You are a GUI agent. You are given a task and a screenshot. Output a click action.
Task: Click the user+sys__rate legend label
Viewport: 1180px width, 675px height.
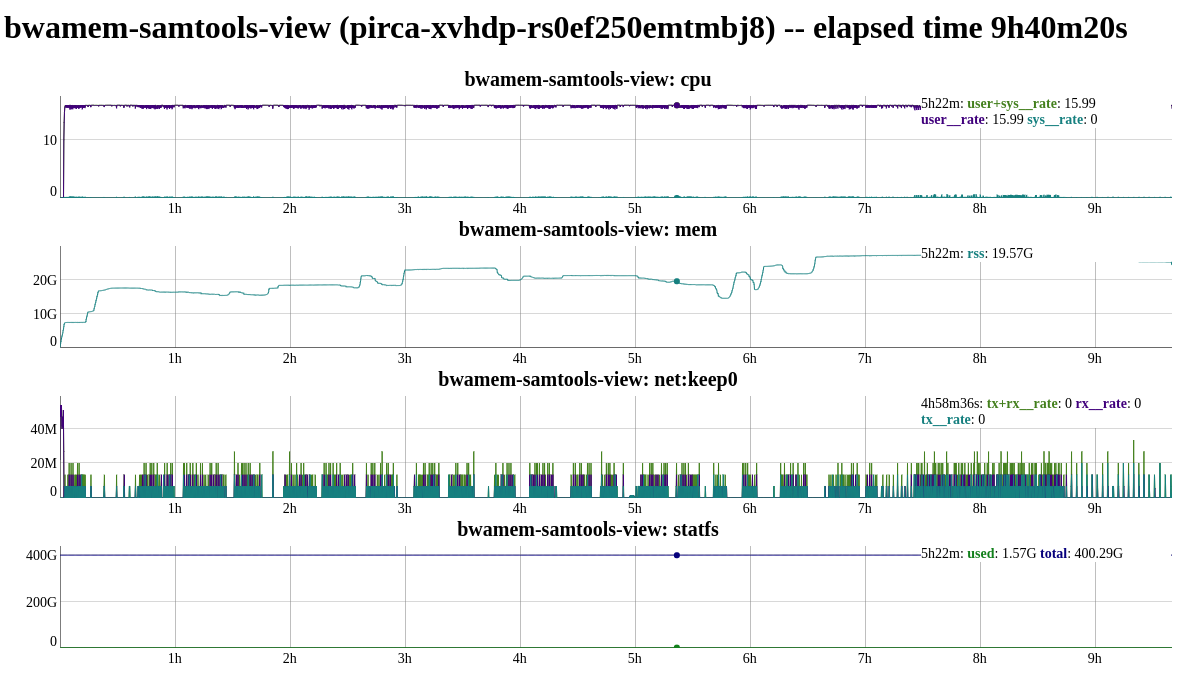pyautogui.click(x=1012, y=104)
